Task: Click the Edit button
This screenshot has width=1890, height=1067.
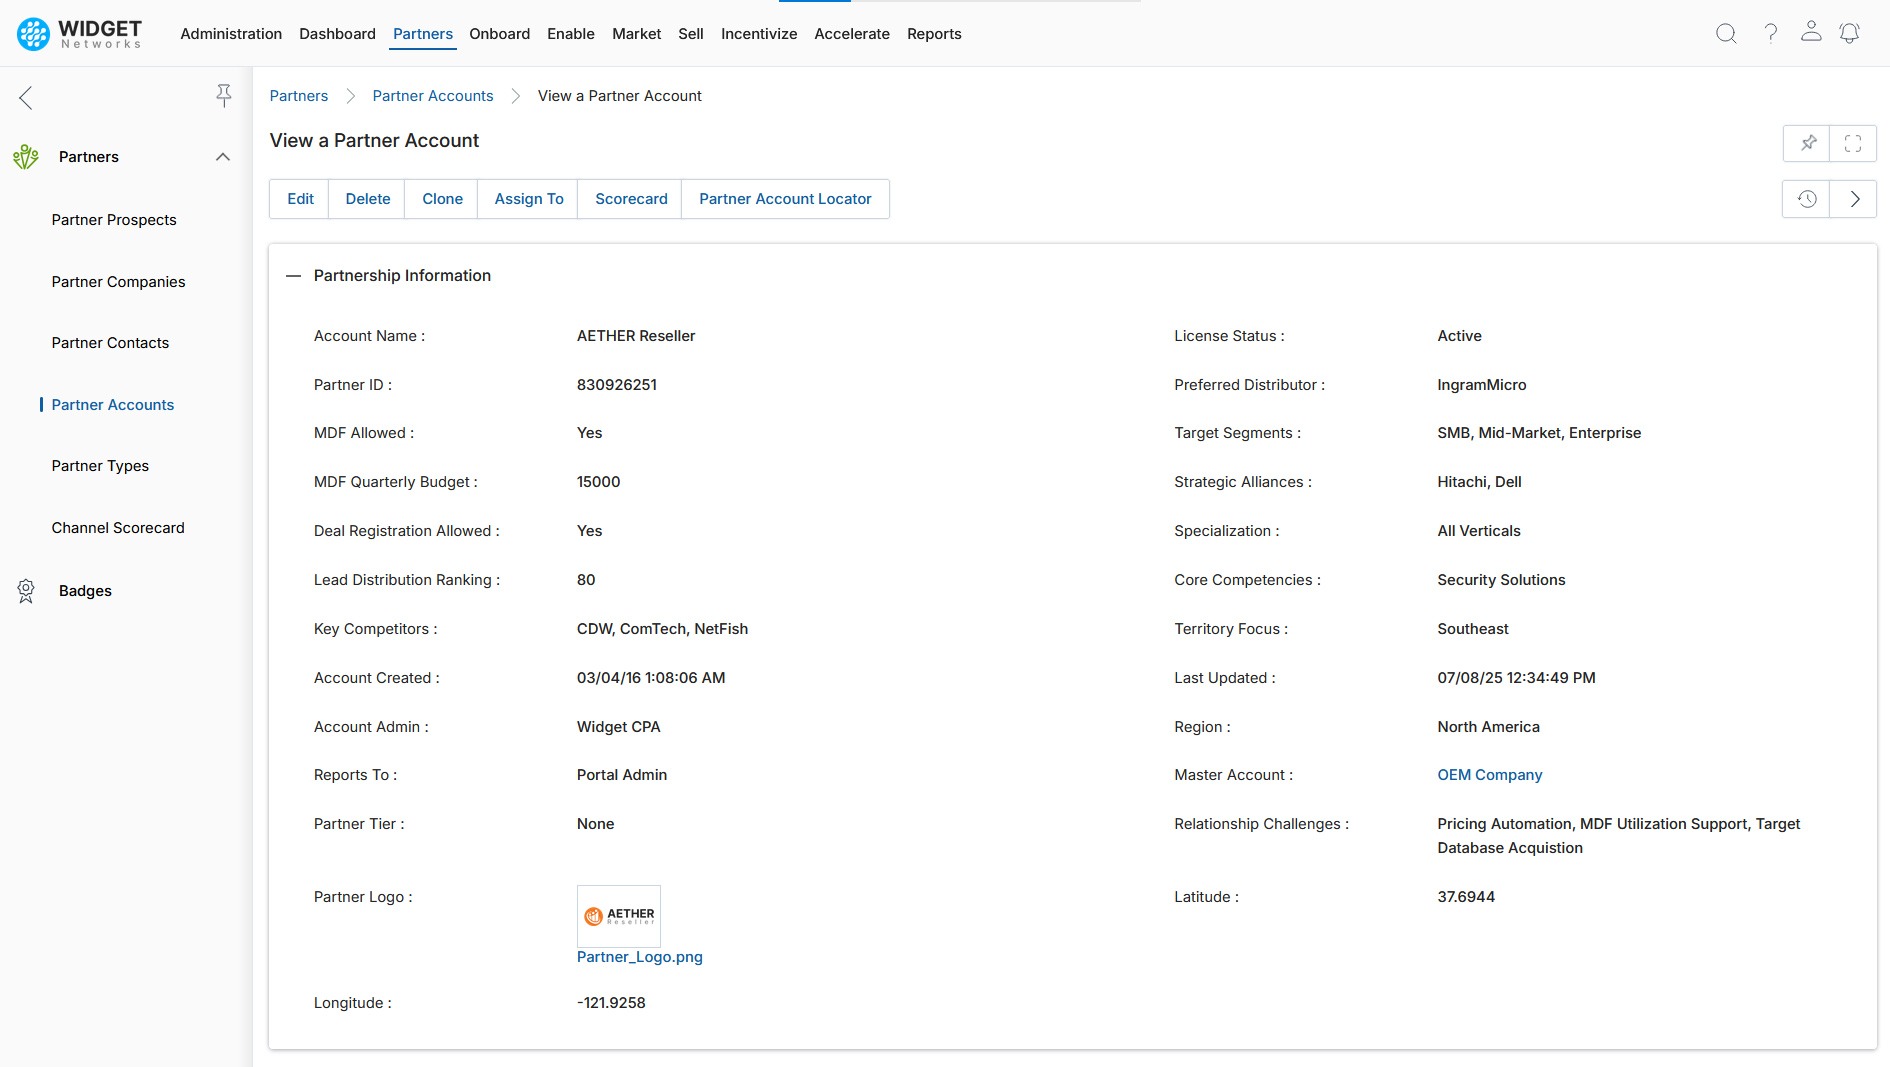Action: 300,199
